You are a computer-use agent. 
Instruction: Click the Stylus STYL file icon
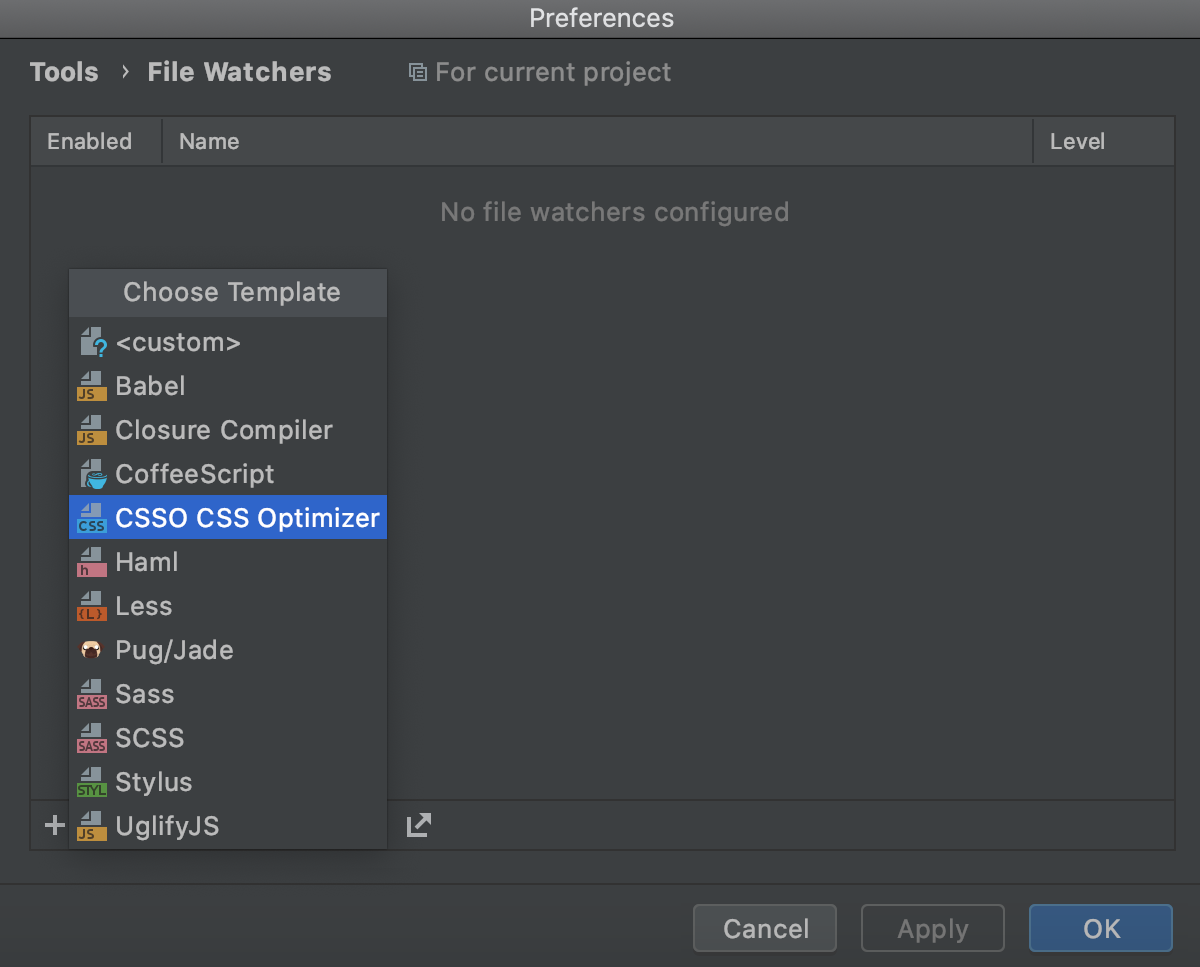click(91, 781)
